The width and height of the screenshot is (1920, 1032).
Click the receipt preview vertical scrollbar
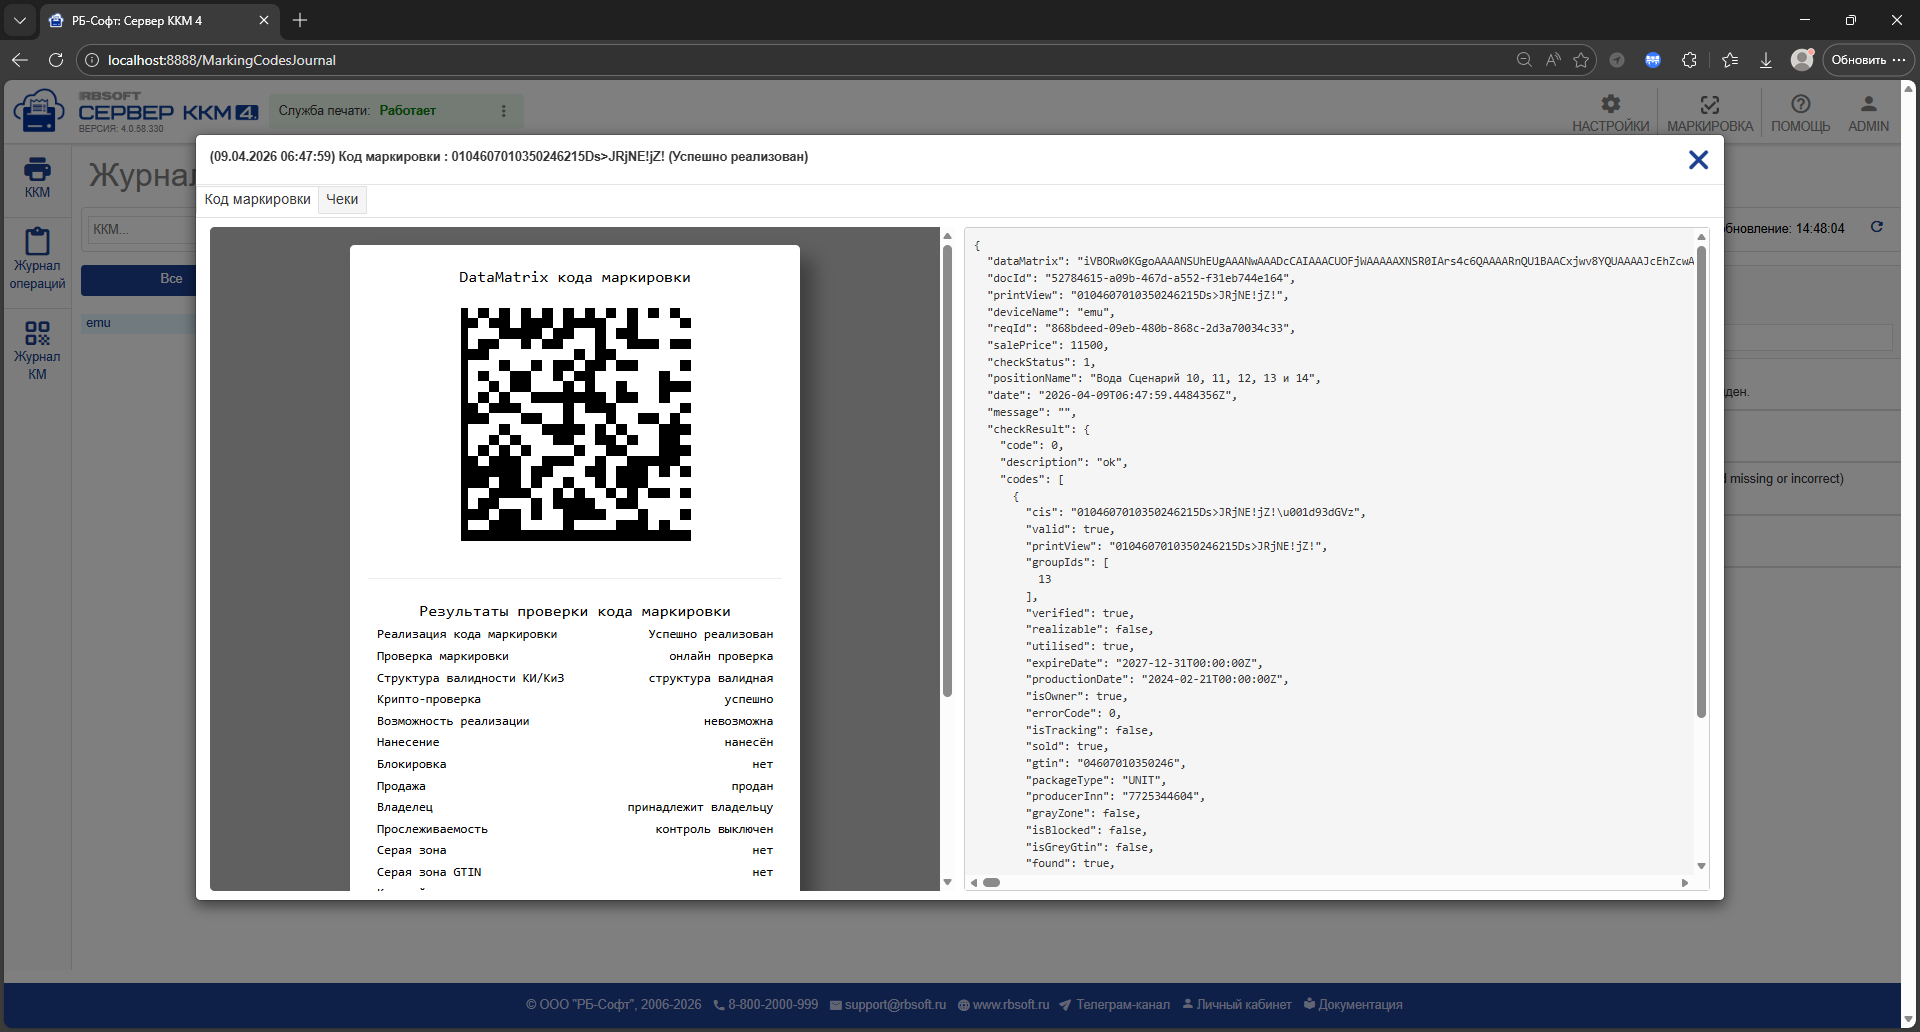tap(947, 470)
